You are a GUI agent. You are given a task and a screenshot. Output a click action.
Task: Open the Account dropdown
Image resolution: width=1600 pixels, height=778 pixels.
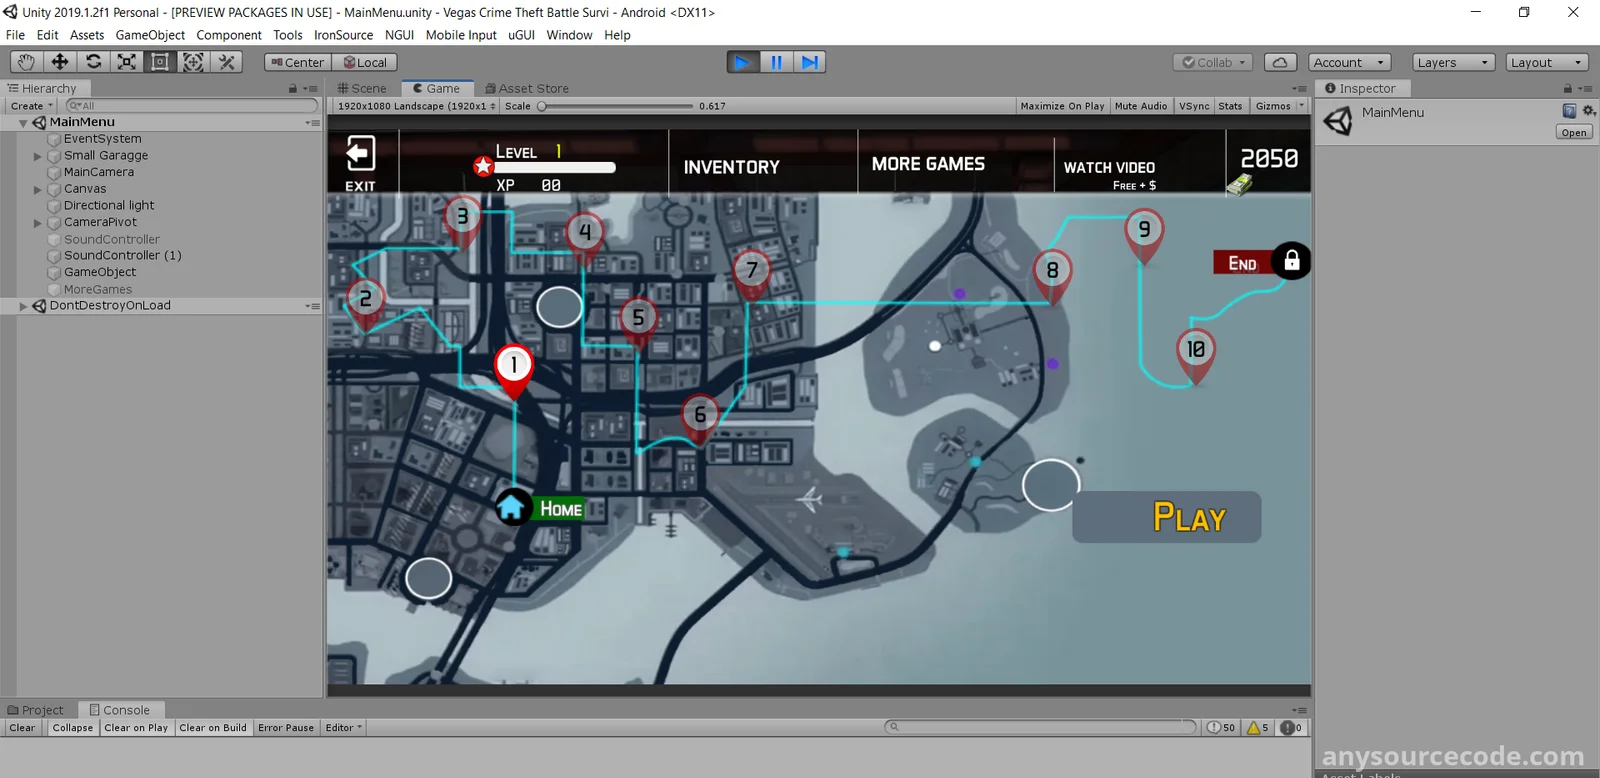point(1349,62)
